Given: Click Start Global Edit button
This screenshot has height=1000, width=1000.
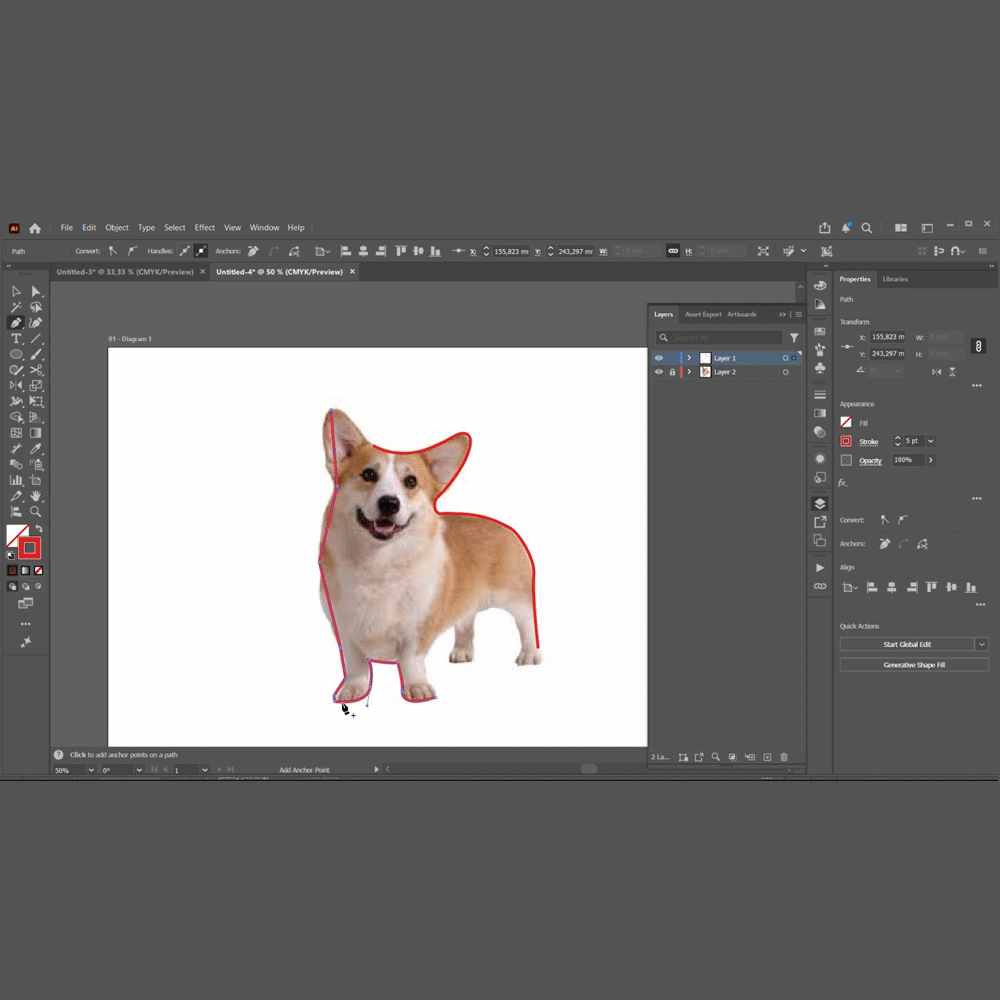Looking at the screenshot, I should (907, 644).
